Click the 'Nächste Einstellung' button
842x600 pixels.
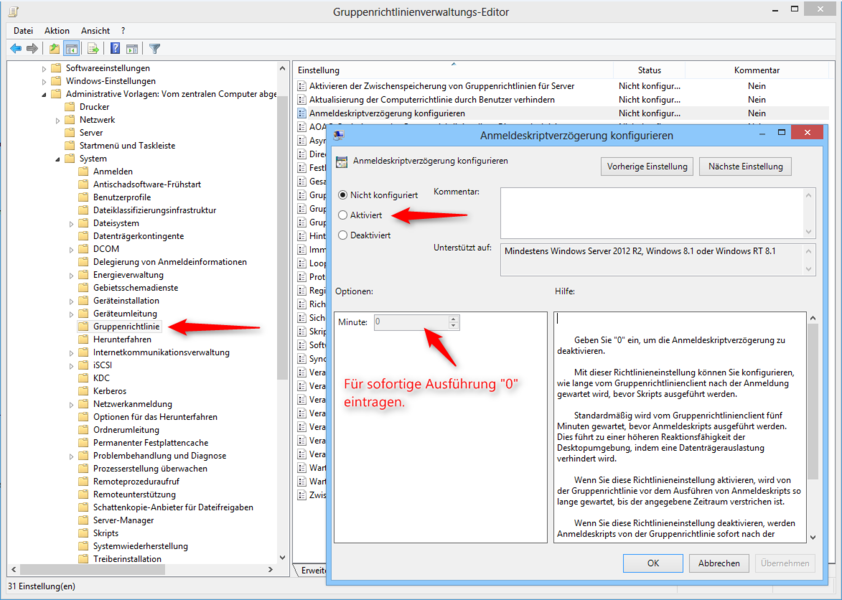745,166
